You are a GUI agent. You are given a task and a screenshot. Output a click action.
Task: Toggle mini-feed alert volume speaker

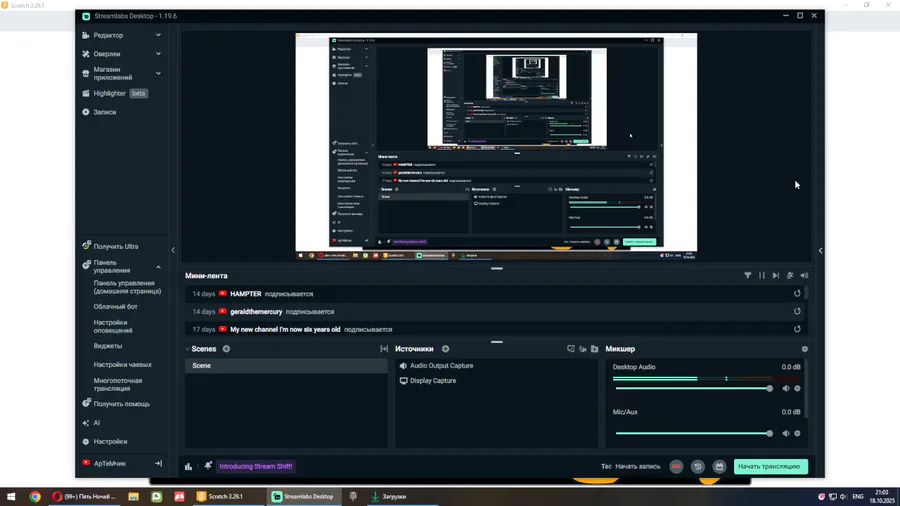click(804, 275)
